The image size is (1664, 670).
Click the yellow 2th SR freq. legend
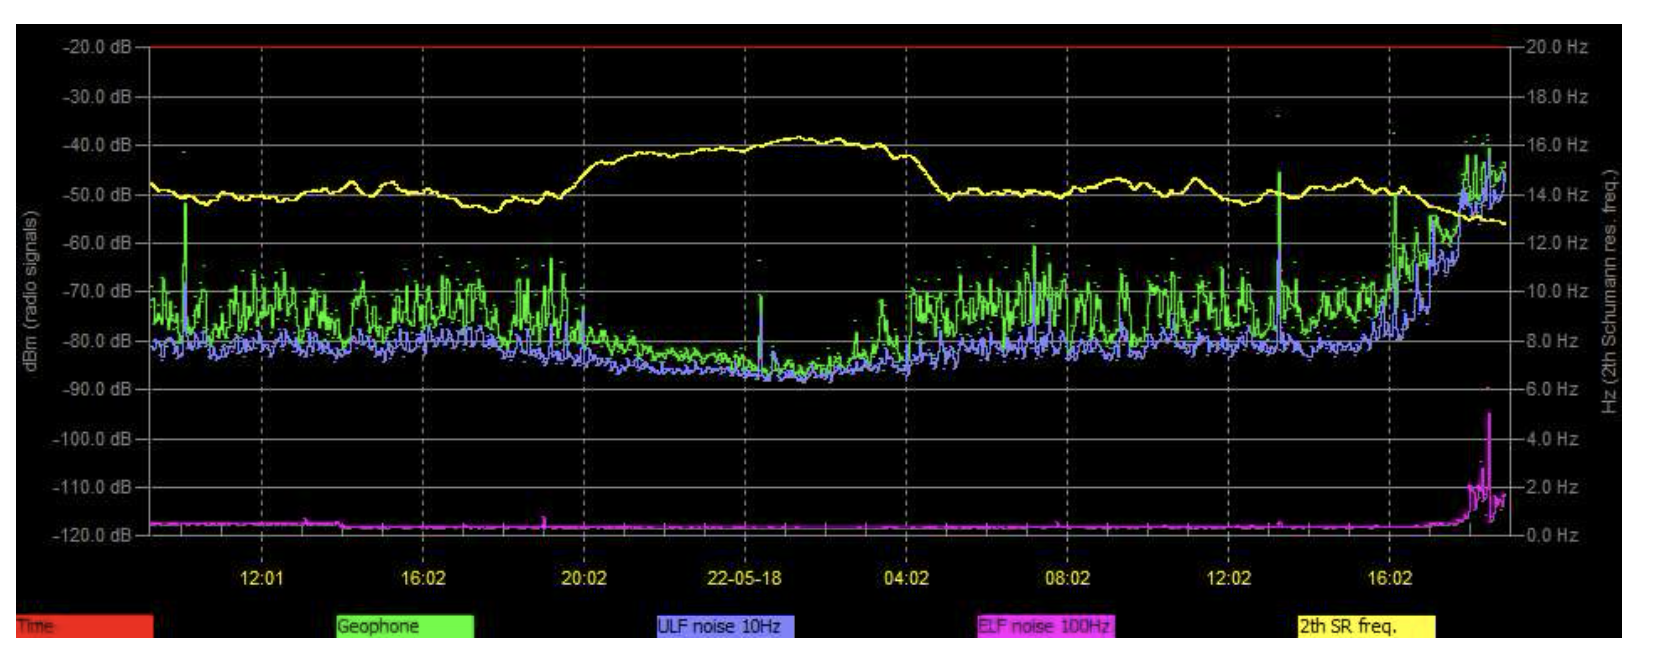1366,627
